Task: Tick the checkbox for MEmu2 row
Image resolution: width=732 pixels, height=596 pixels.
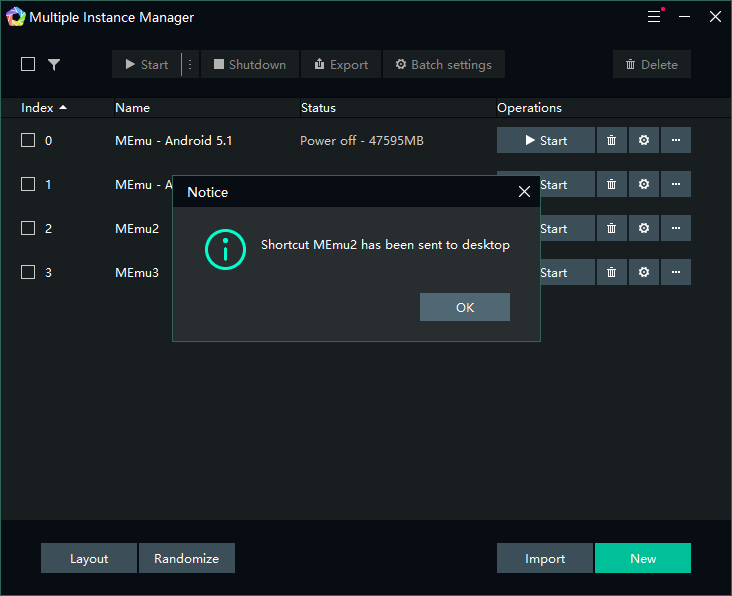Action: click(28, 229)
